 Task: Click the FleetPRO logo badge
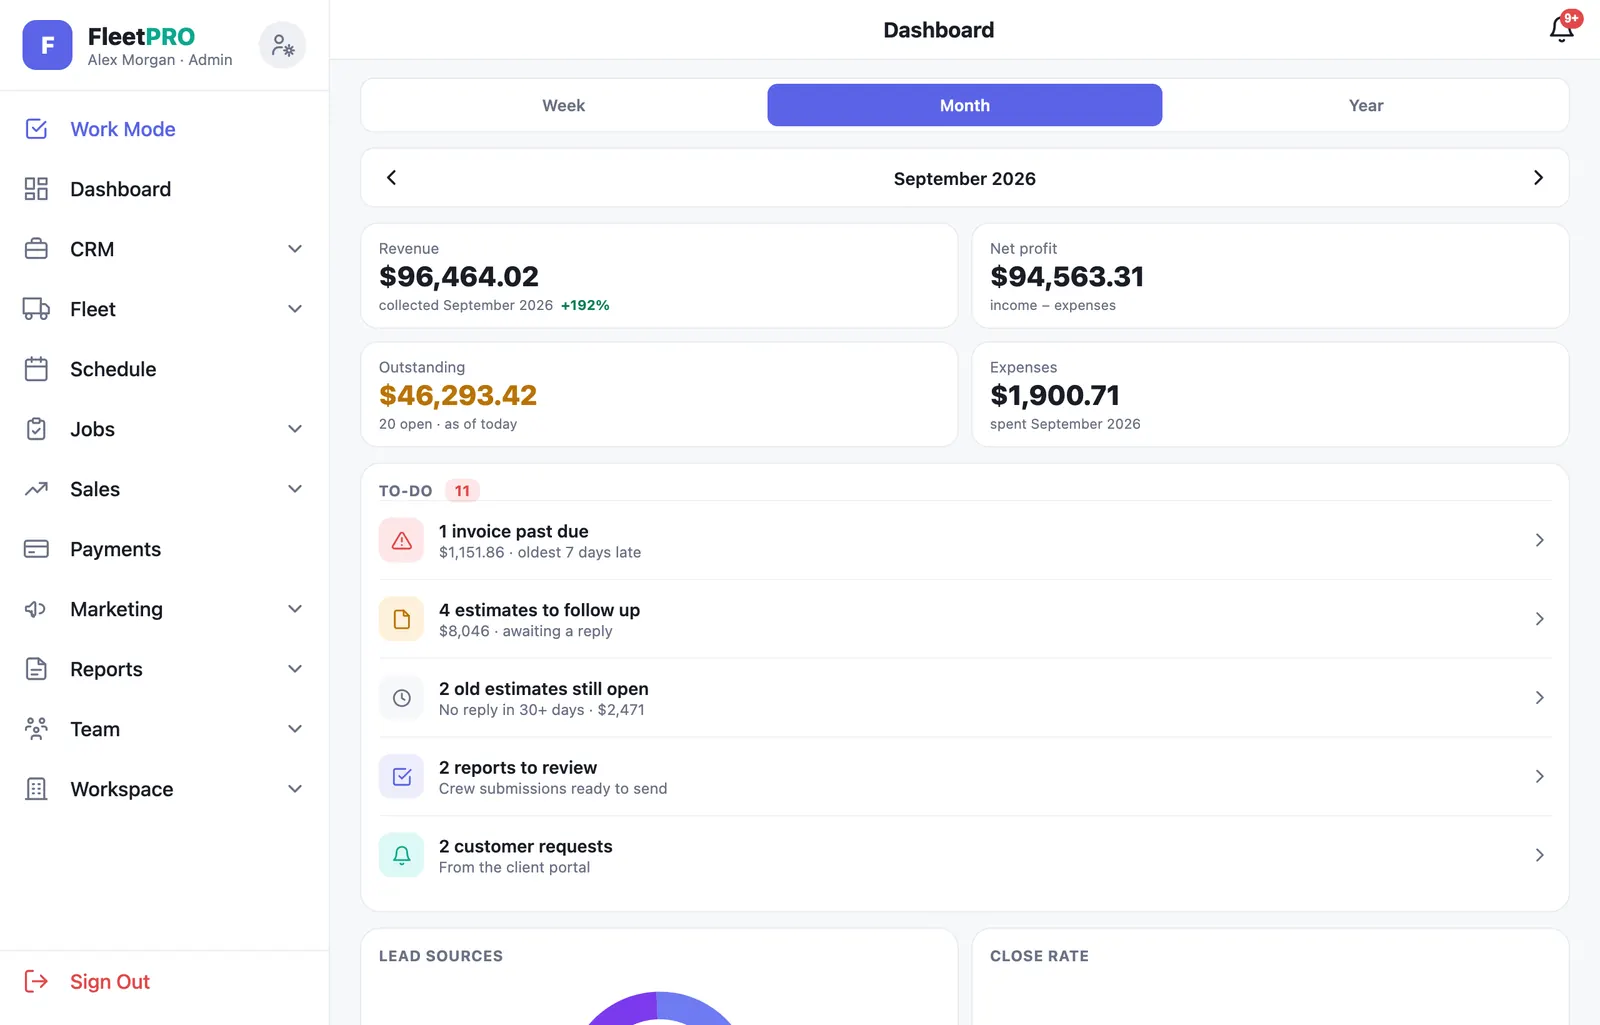pos(47,45)
